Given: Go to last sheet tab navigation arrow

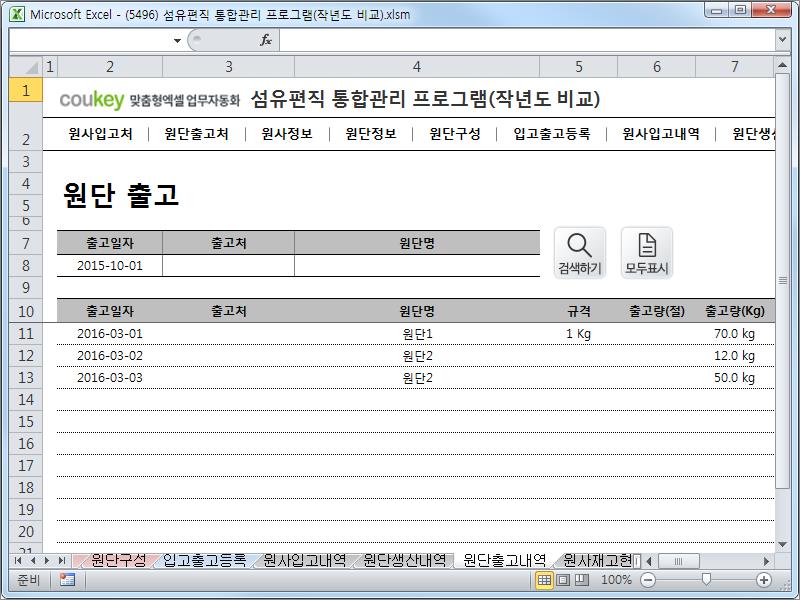Looking at the screenshot, I should coord(62,561).
